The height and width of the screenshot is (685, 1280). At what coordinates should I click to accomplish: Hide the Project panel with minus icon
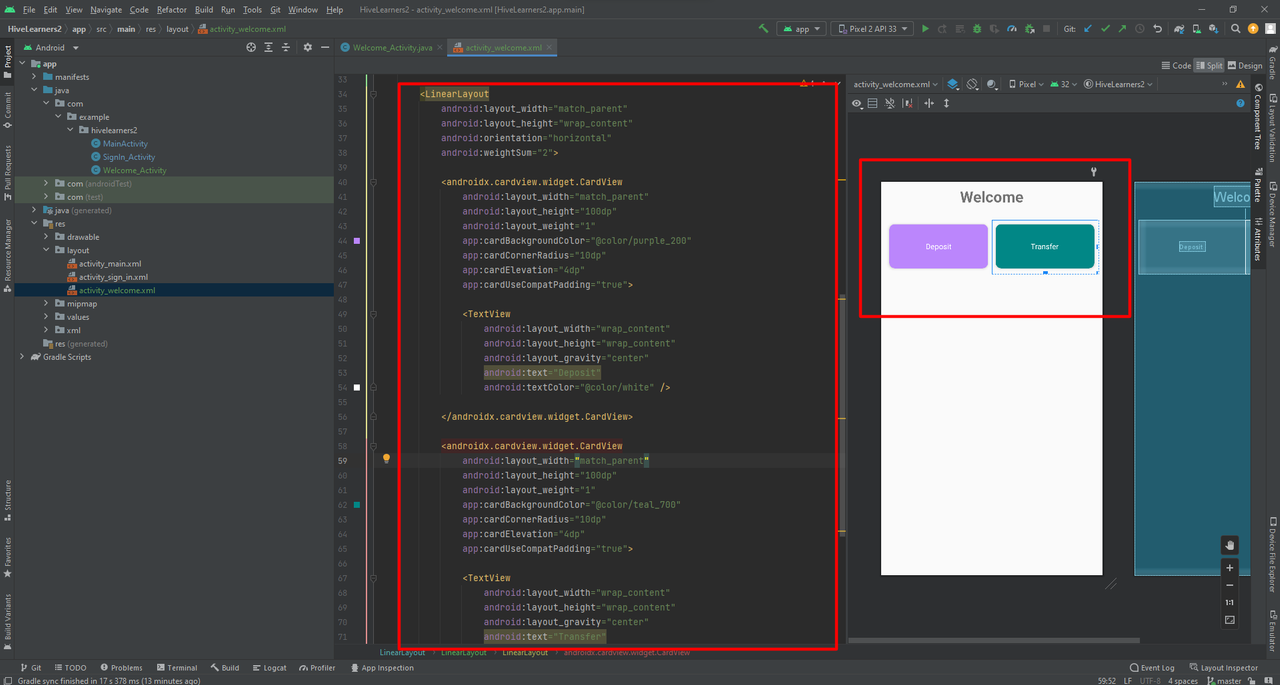[325, 47]
